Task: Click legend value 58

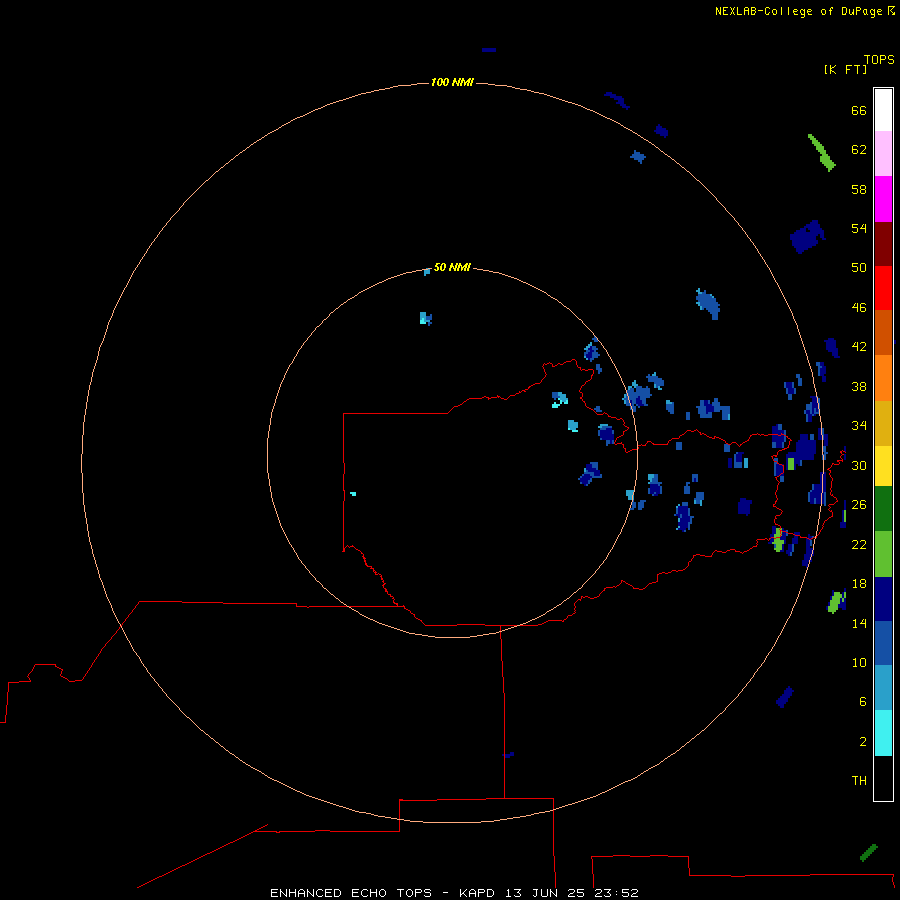Action: coord(859,189)
